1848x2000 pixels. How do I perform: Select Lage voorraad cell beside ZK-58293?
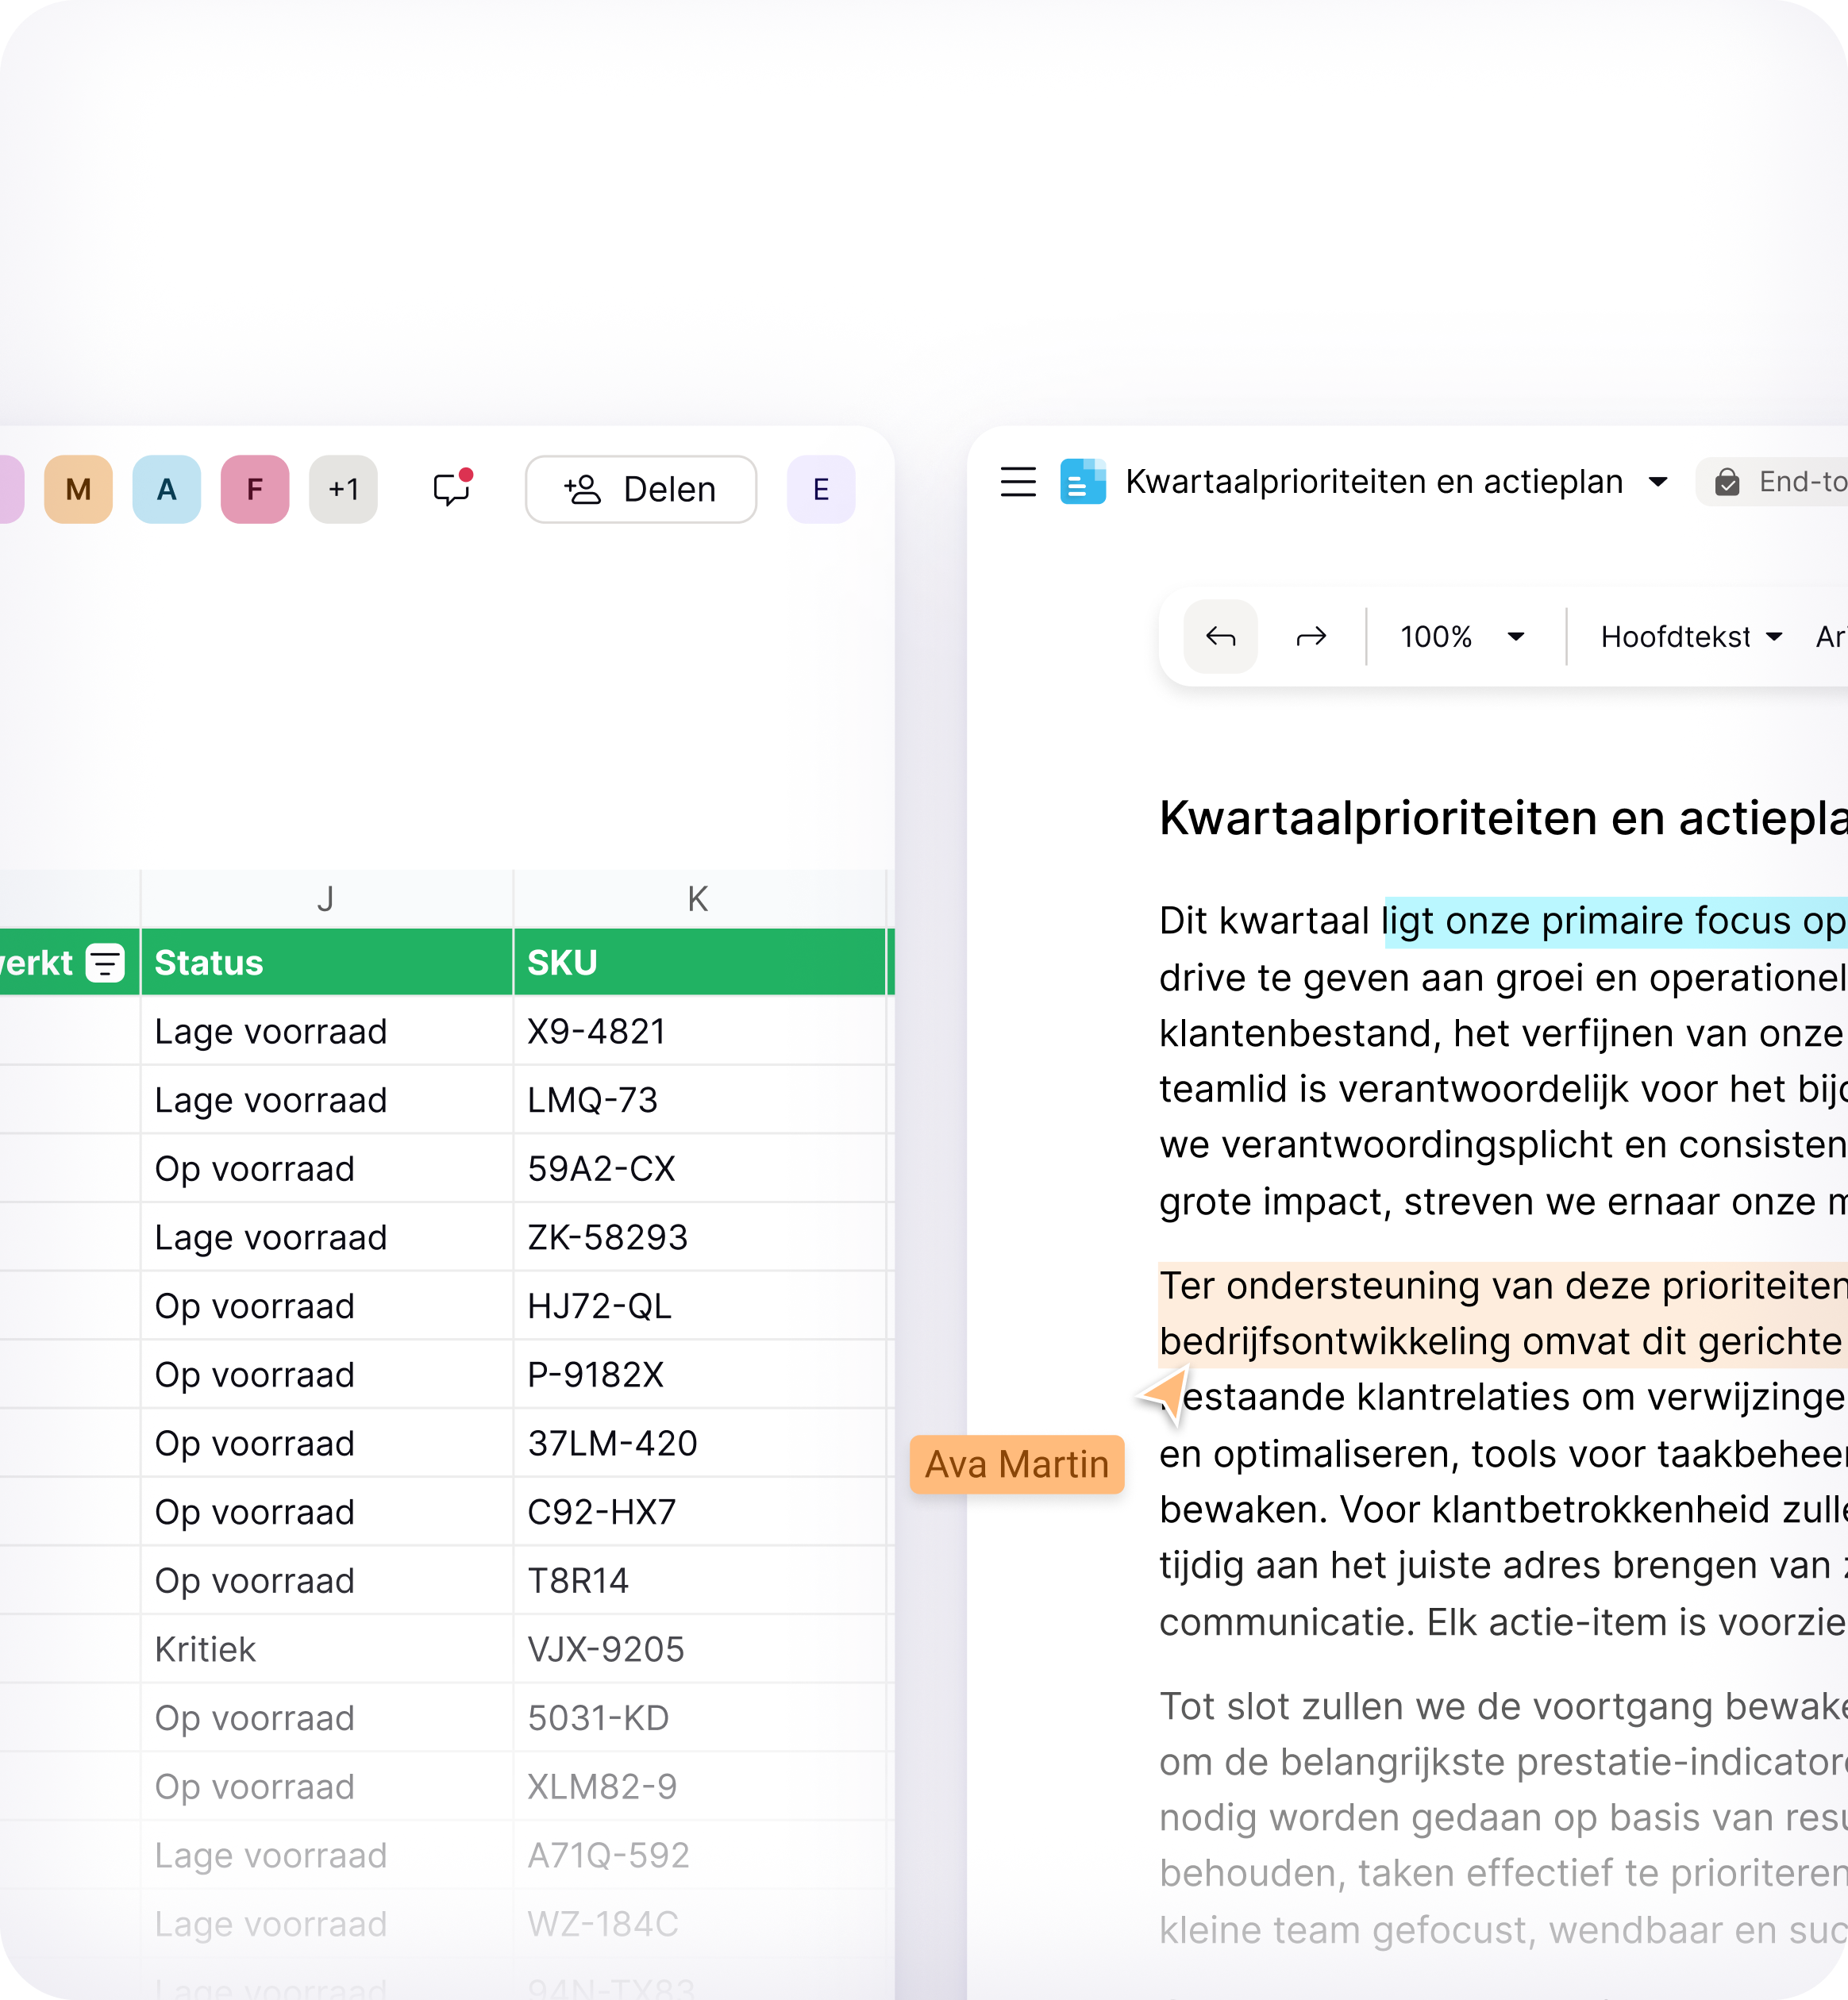coord(326,1237)
